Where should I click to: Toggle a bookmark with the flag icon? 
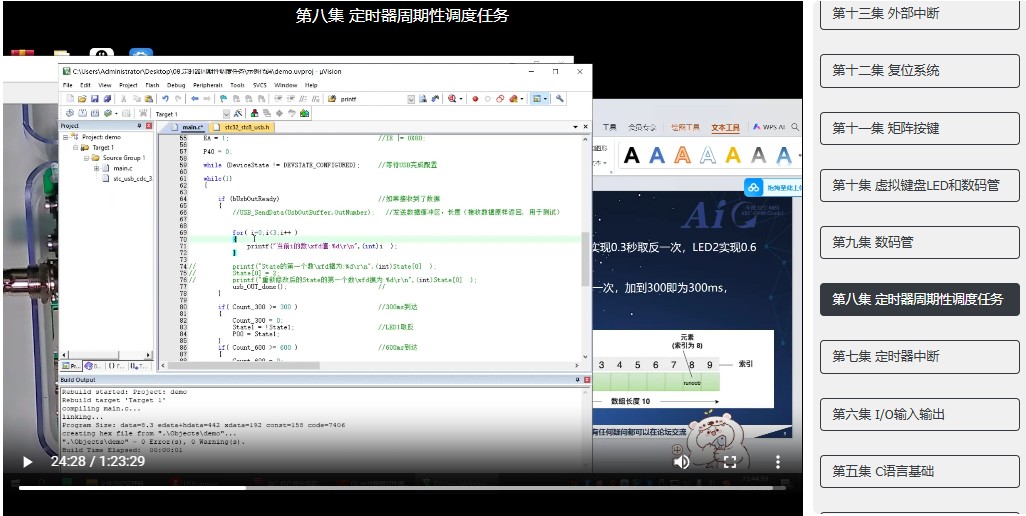coord(223,99)
